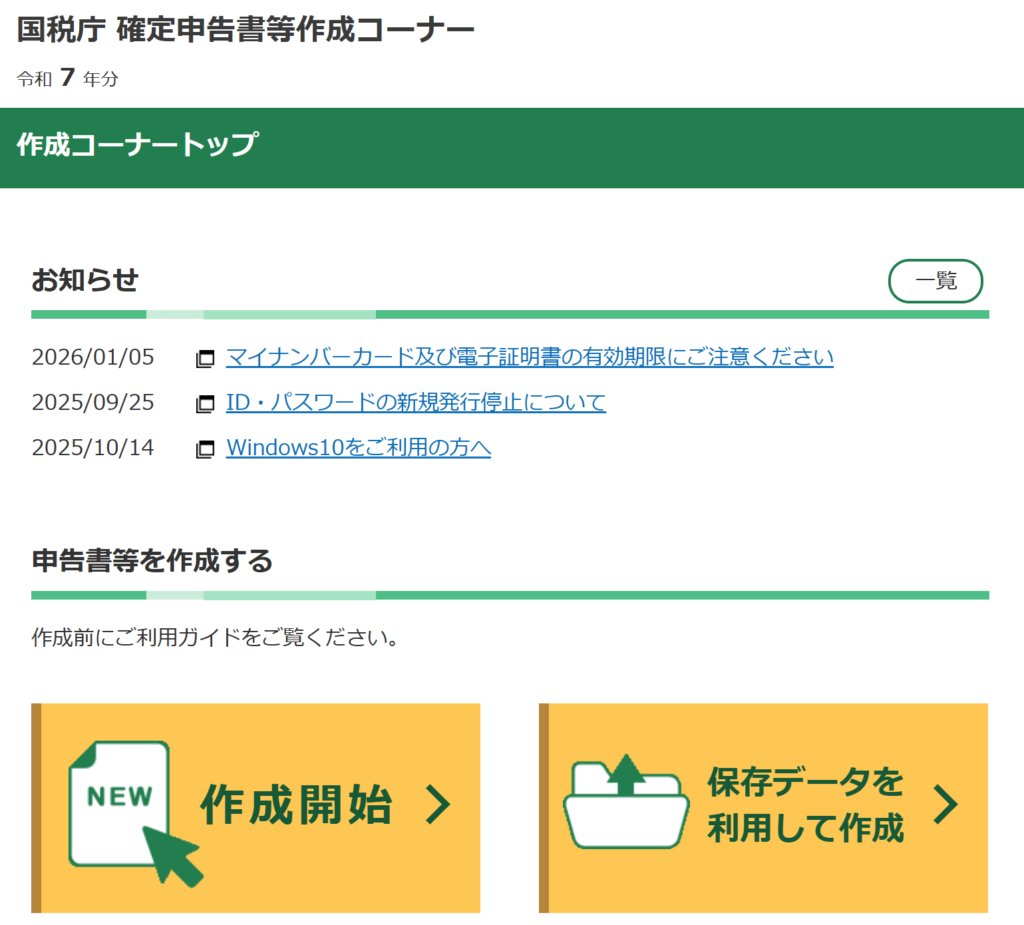Open the Windows10をご利用の方へ link
1024x925 pixels.
[x=357, y=447]
